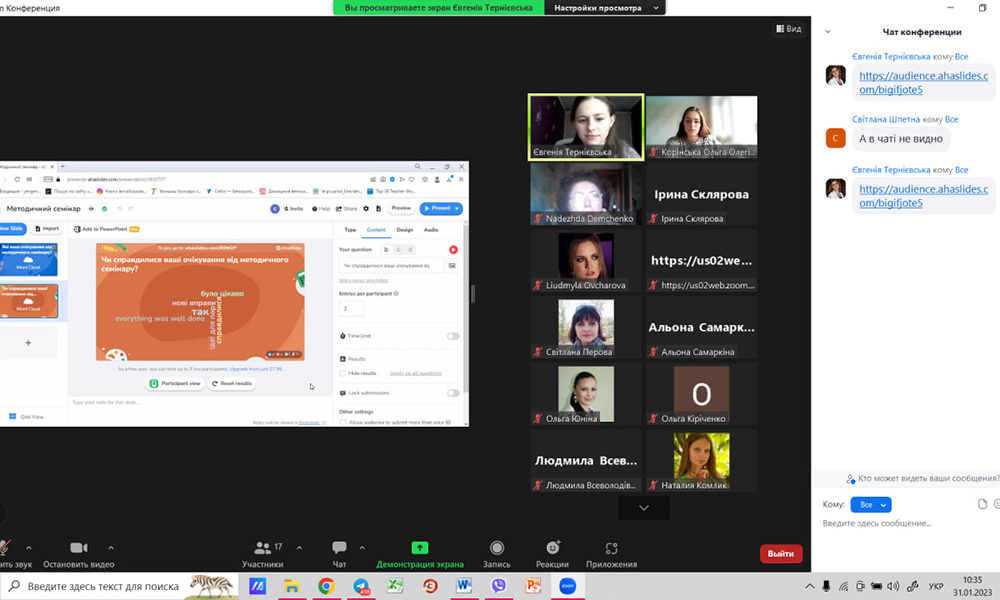The width and height of the screenshot is (1000, 600).
Task: Click the green Демонстрация экрана share icon
Action: [x=420, y=548]
